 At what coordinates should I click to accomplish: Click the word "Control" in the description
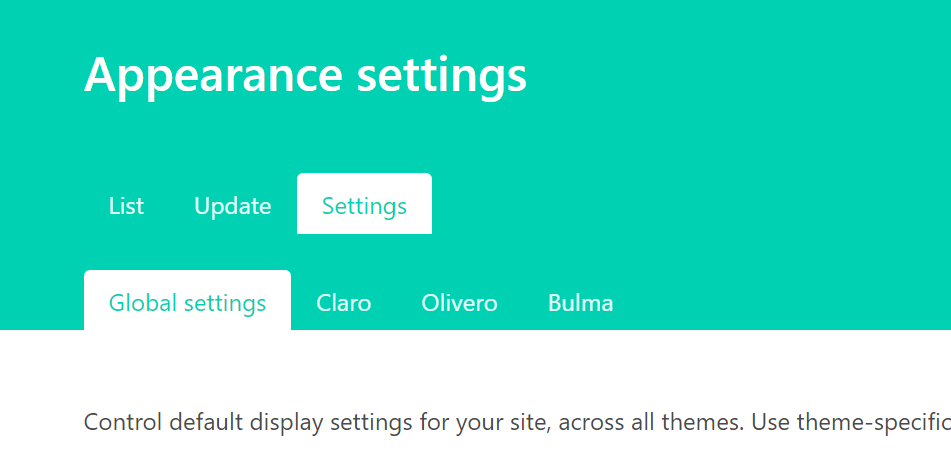pyautogui.click(x=118, y=422)
